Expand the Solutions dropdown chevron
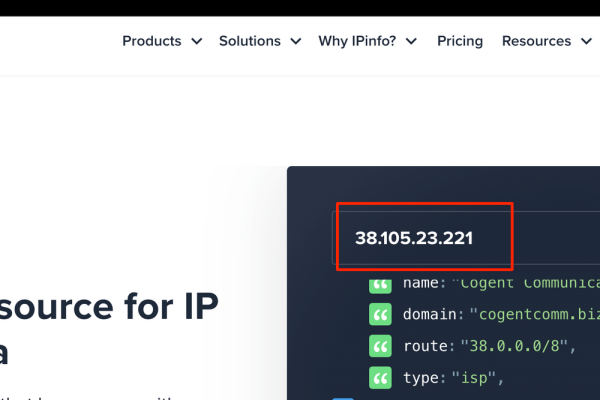 click(295, 42)
